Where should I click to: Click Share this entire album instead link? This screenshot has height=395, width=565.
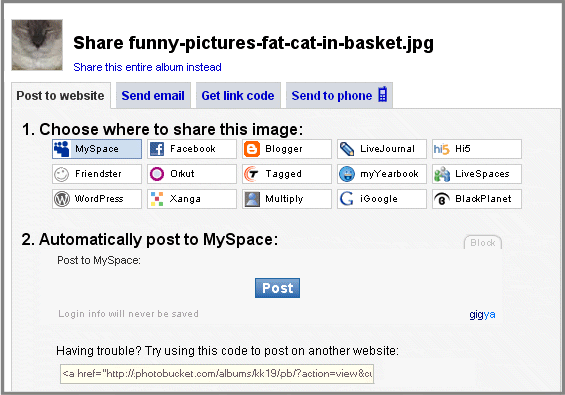click(x=147, y=67)
